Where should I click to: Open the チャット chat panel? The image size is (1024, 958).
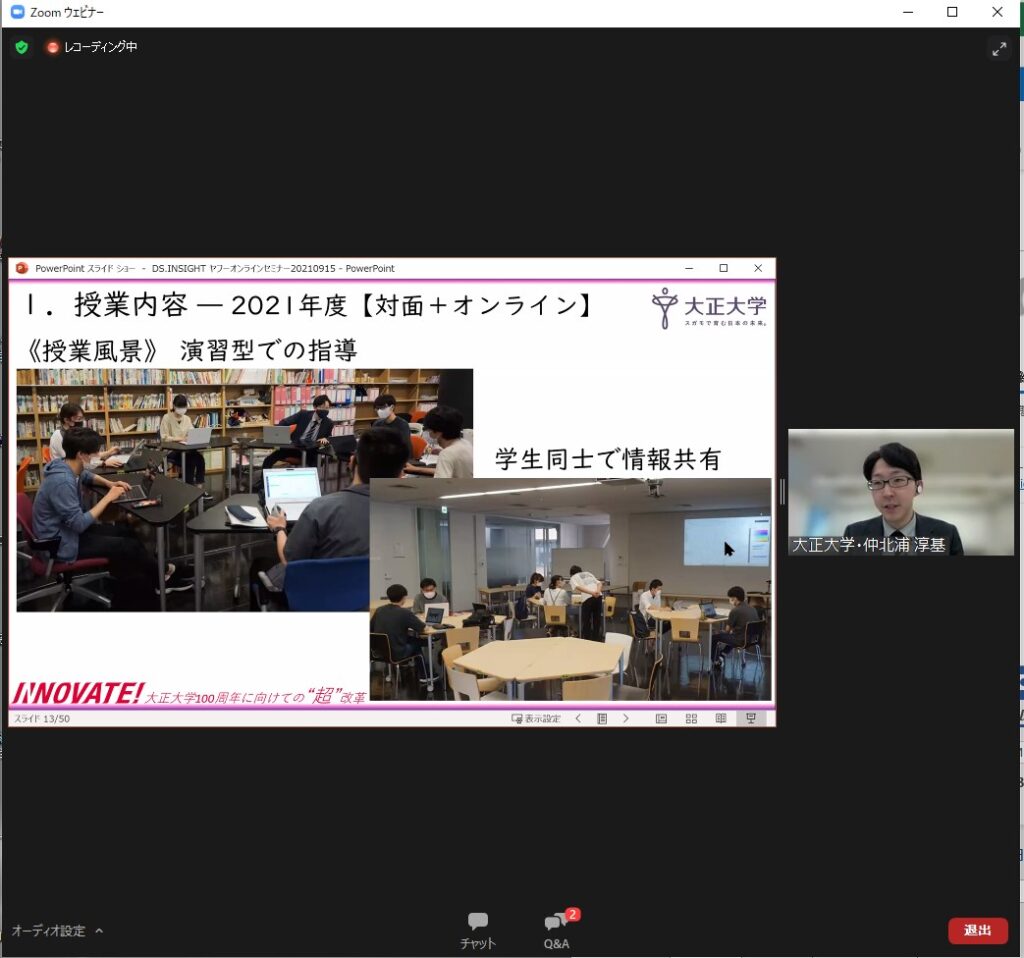(478, 929)
